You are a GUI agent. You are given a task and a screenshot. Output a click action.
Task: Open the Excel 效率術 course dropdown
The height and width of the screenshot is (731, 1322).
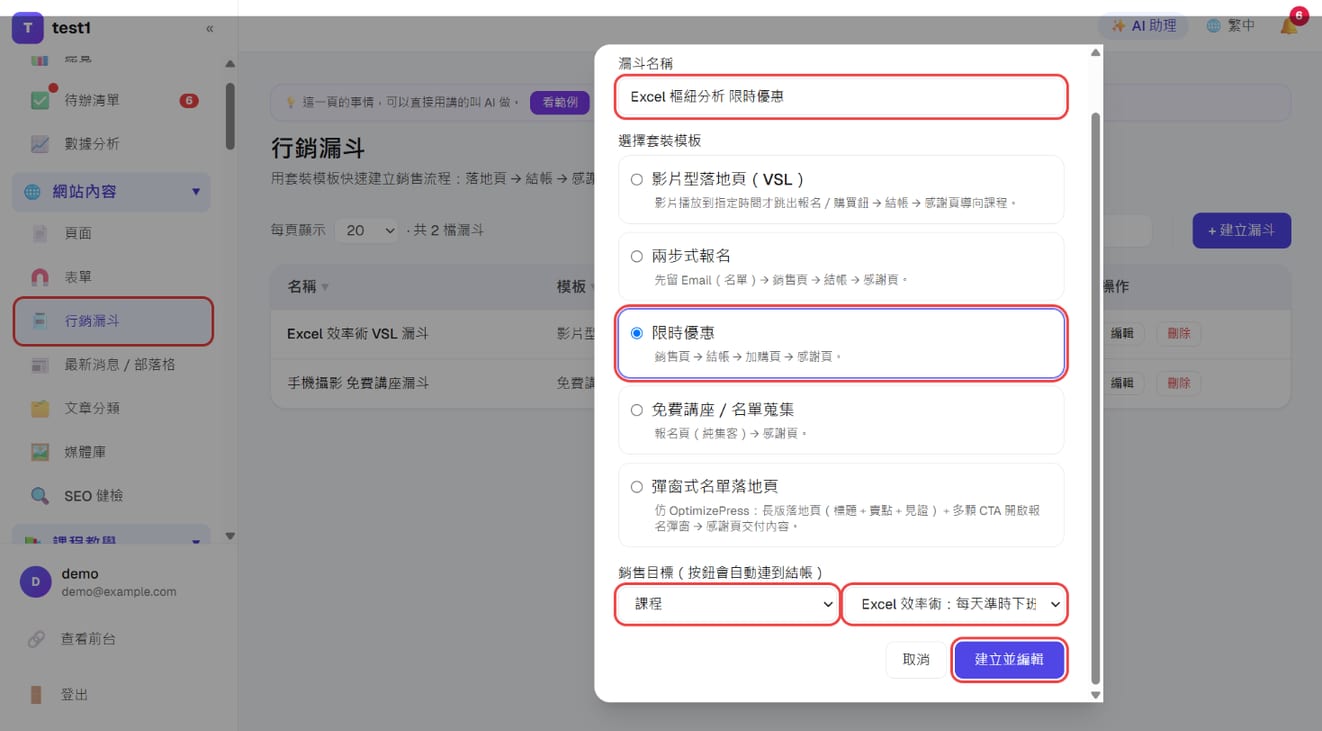[x=954, y=604]
